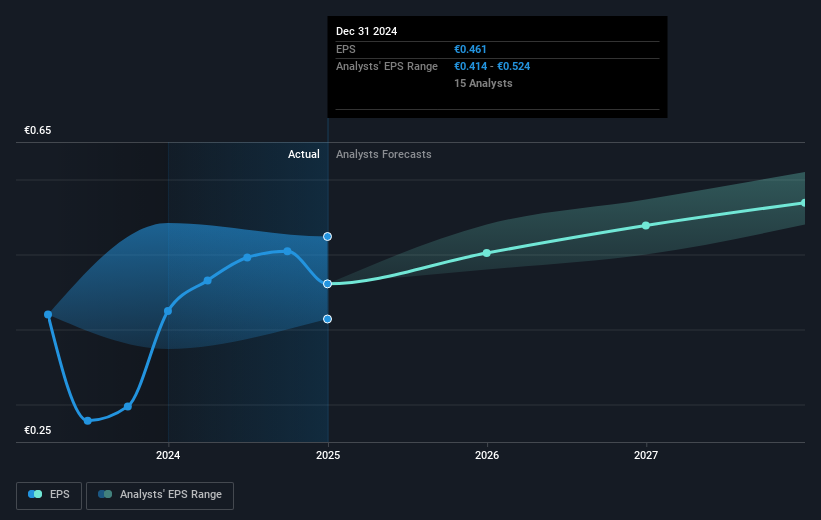This screenshot has width=821, height=520.
Task: Click the EPS point between 2024 and mid-2024
Action: tap(207, 281)
